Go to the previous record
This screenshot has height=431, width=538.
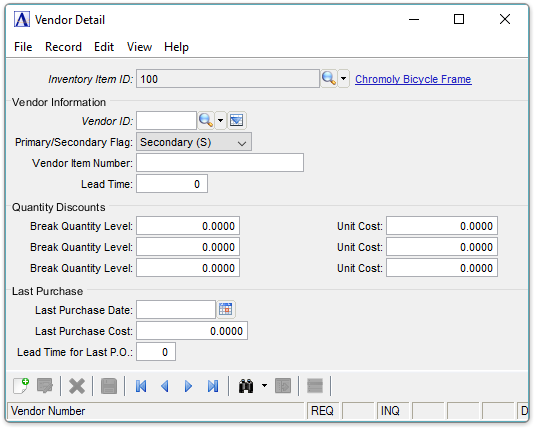[x=165, y=386]
